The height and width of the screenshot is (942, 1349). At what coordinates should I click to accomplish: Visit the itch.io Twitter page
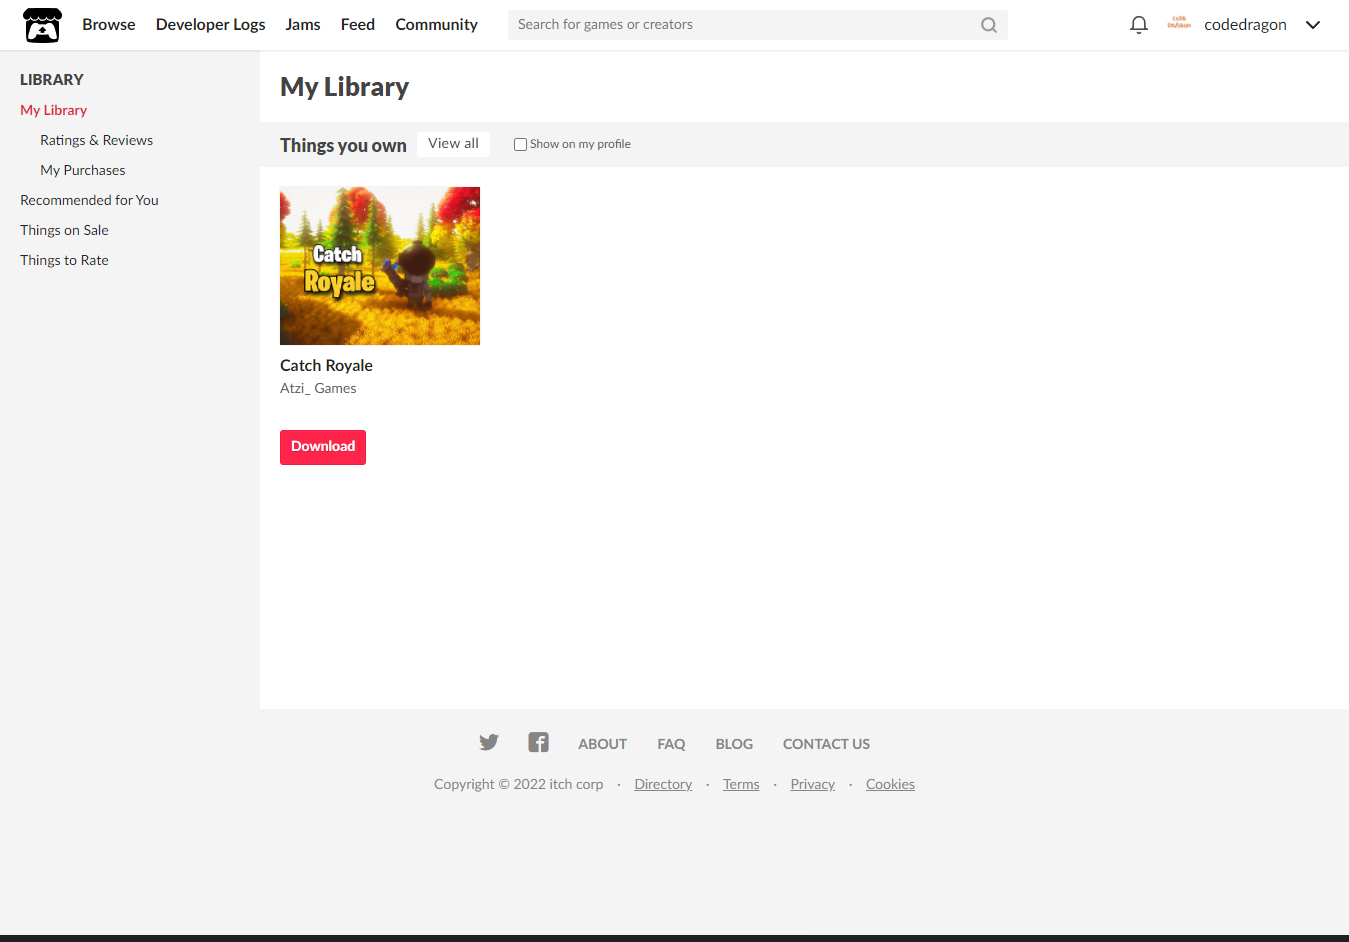tap(489, 742)
